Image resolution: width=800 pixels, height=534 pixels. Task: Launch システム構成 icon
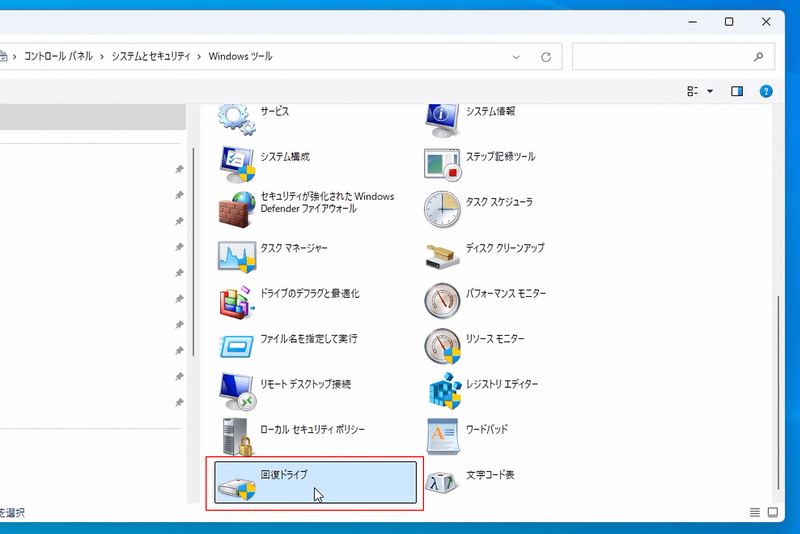tap(237, 164)
